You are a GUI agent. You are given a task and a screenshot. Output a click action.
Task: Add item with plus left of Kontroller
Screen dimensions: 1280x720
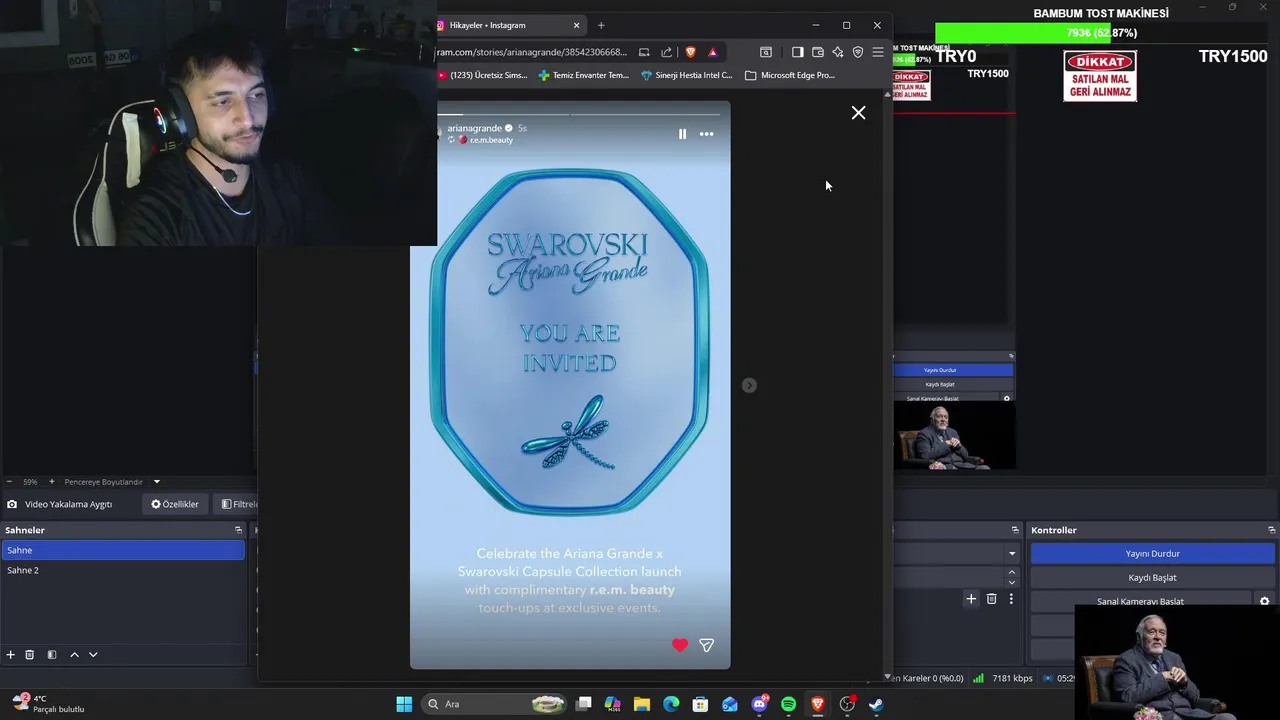[x=970, y=599]
